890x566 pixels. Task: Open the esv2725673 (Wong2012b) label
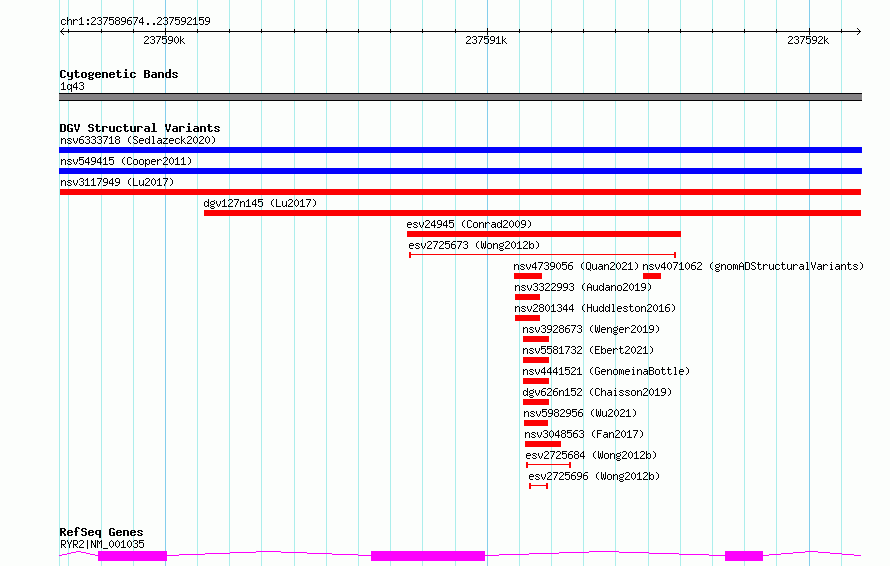474,245
